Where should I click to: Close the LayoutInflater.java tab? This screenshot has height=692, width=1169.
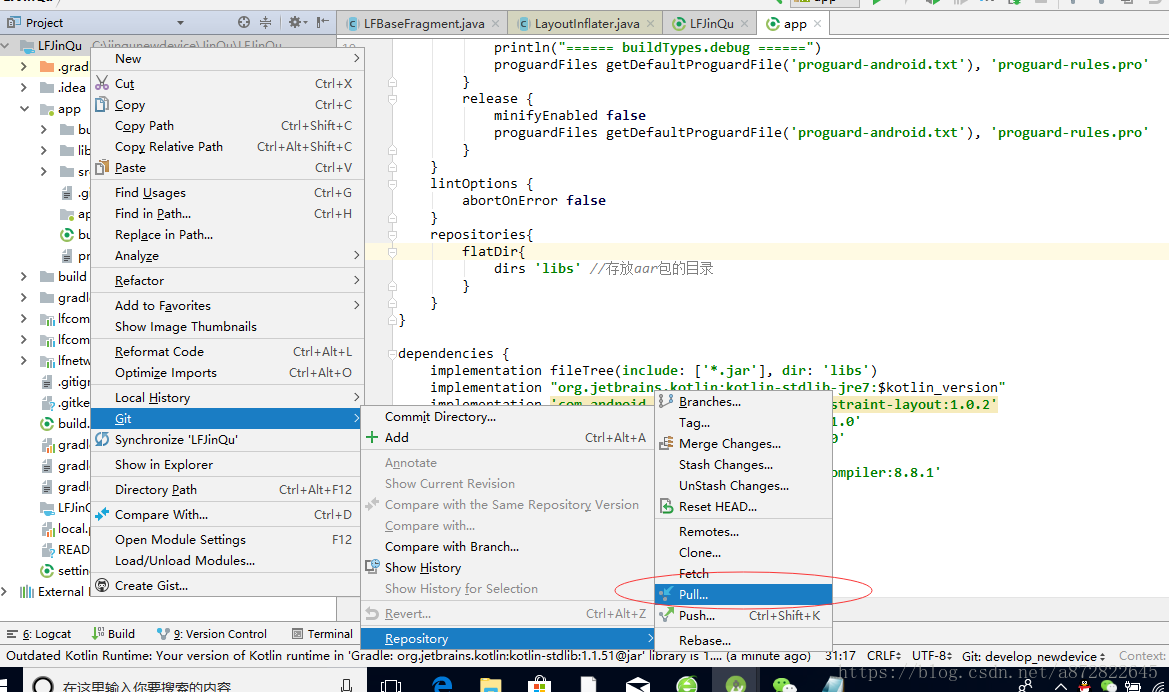click(x=651, y=23)
